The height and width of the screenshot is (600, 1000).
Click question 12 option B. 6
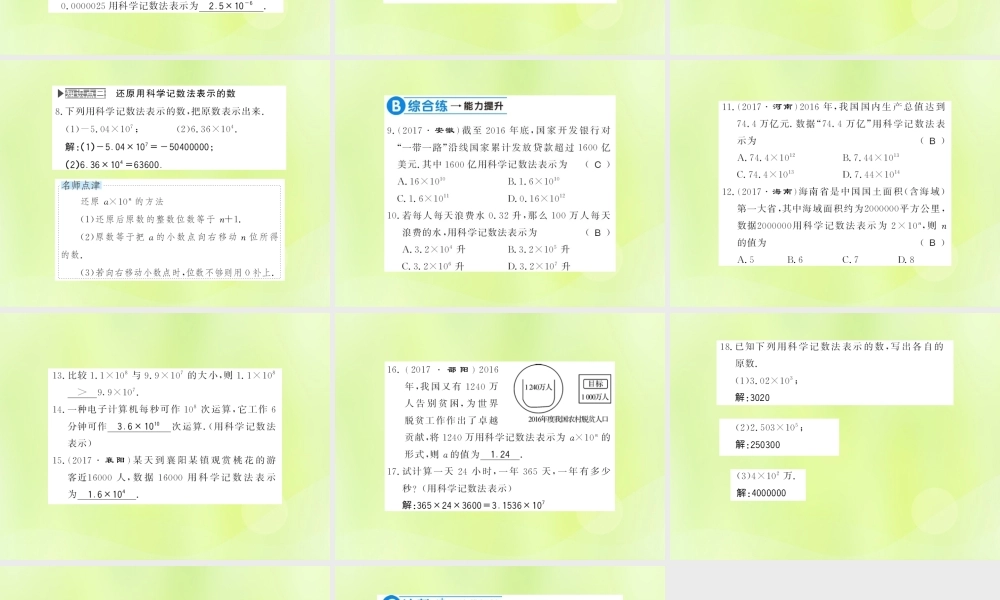click(795, 260)
